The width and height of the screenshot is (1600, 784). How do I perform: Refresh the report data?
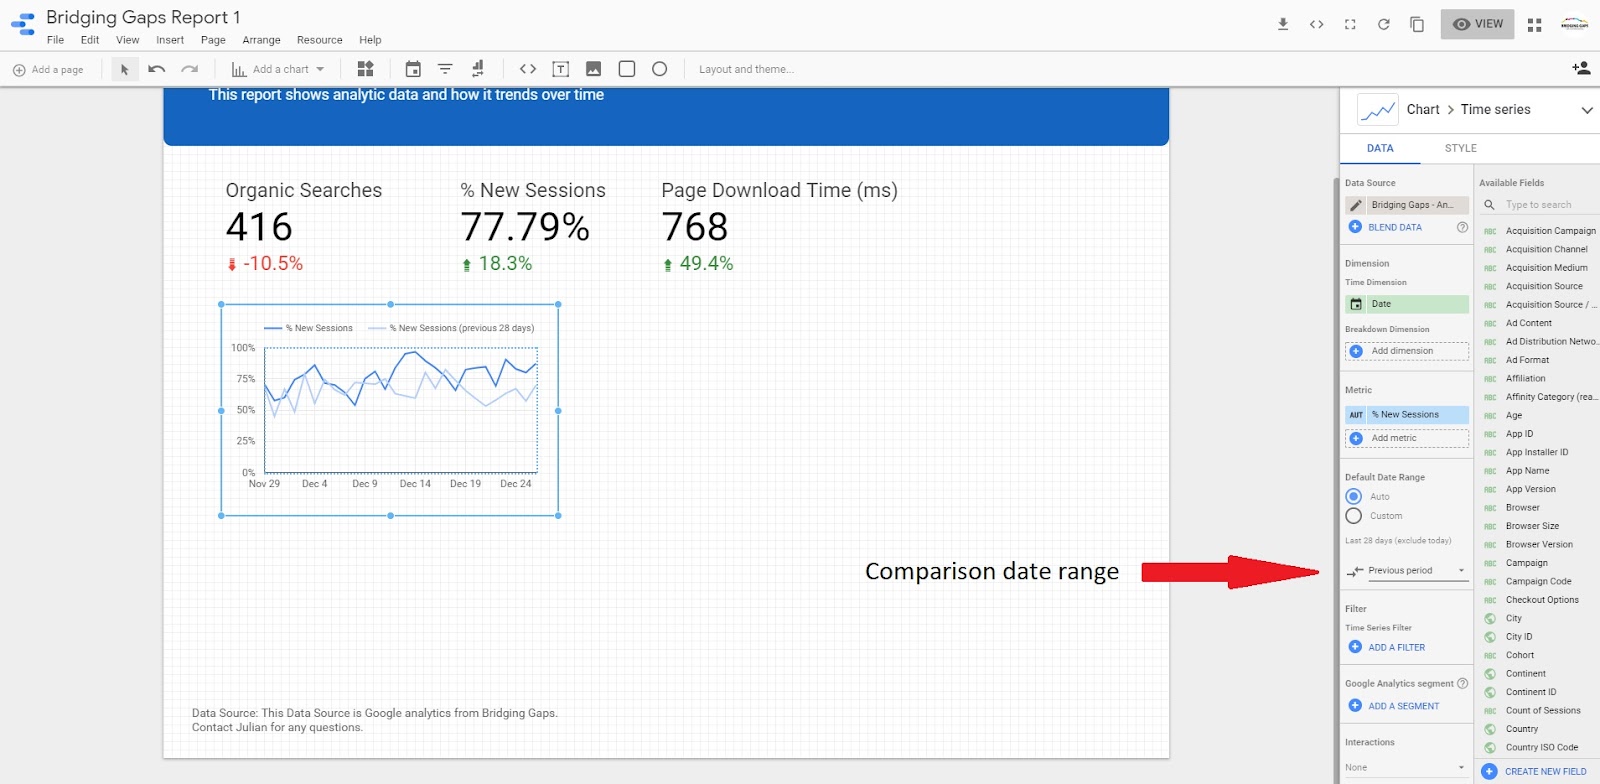coord(1384,24)
